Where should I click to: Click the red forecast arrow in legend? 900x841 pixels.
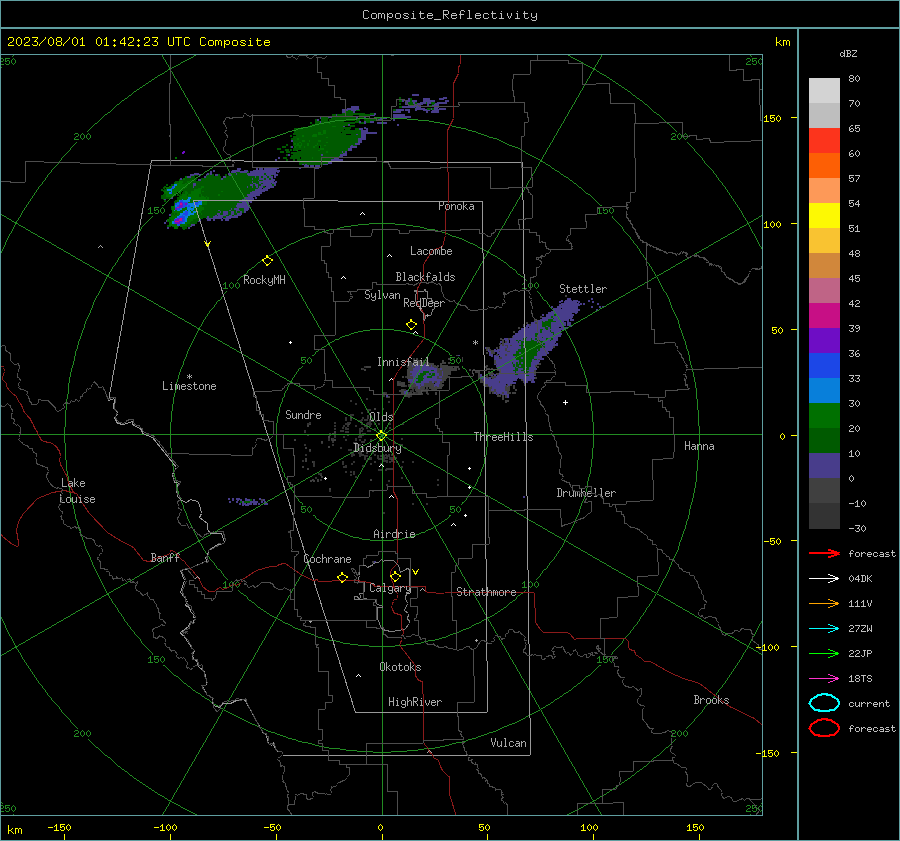click(x=824, y=553)
